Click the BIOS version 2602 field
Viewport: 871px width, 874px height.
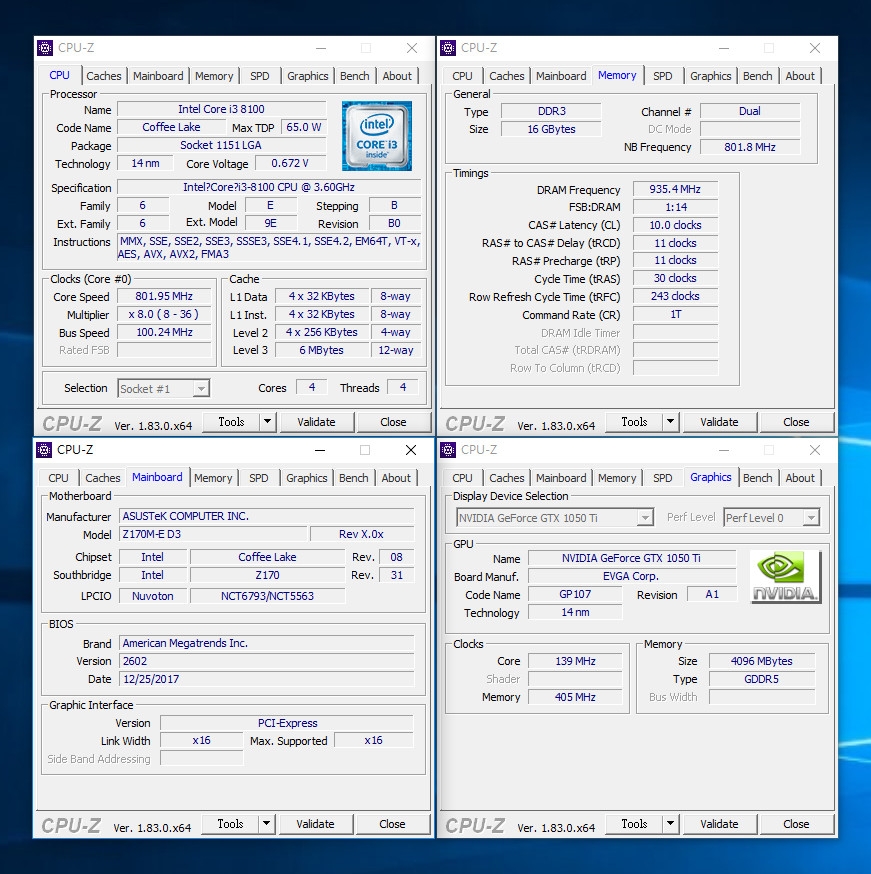267,661
